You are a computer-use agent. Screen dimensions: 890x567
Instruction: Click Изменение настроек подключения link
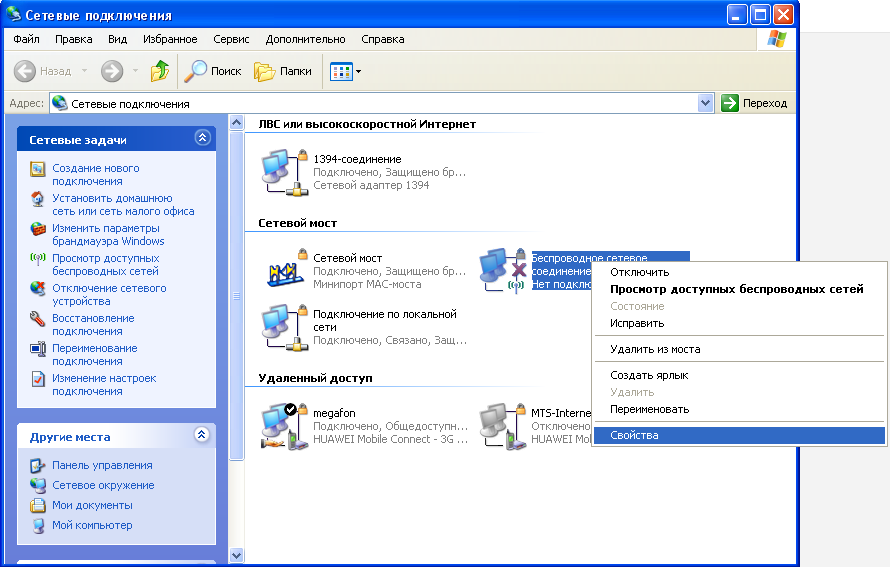pyautogui.click(x=104, y=385)
